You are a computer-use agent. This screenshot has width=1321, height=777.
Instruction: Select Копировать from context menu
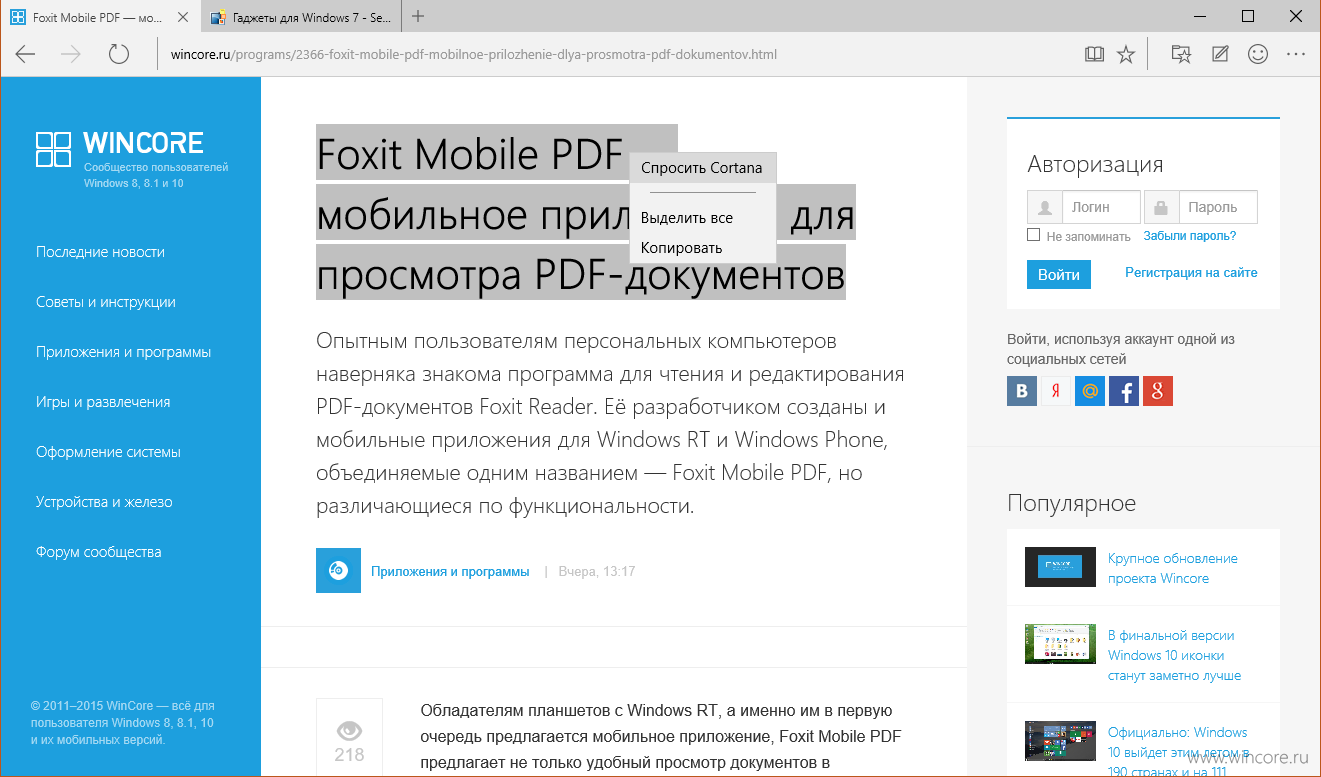click(x=702, y=247)
